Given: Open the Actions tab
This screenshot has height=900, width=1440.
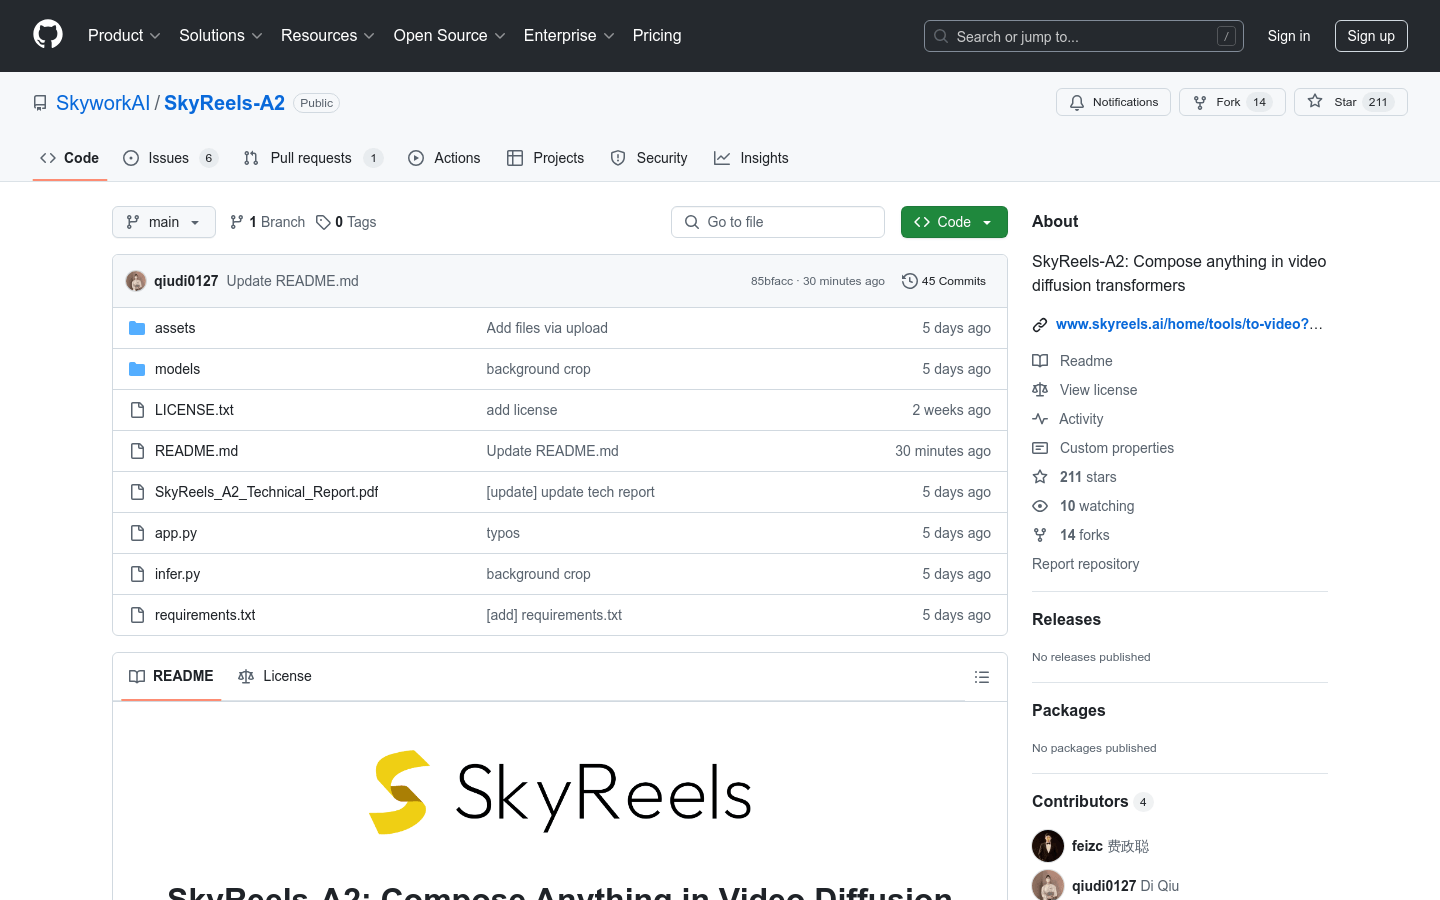Looking at the screenshot, I should pos(444,158).
